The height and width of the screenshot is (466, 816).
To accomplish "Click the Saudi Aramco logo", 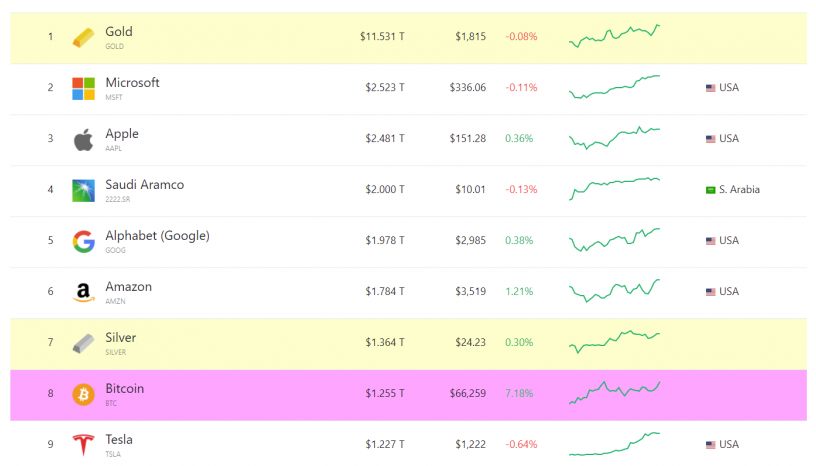I will tap(83, 190).
